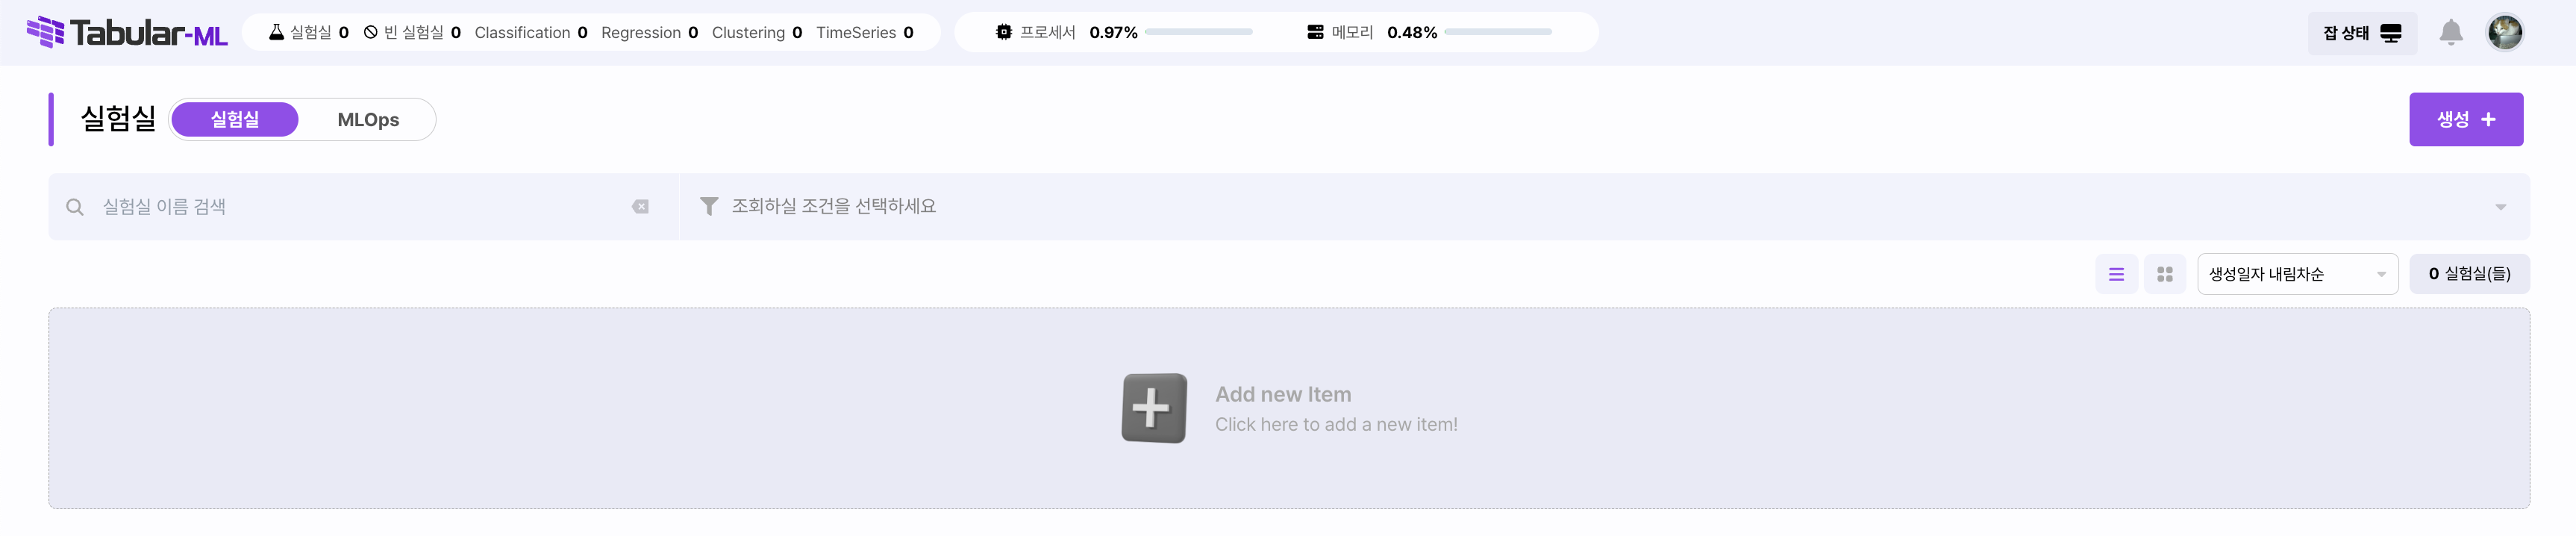Open the 잡 상태 button
Image resolution: width=2576 pixels, height=536 pixels.
click(2361, 33)
